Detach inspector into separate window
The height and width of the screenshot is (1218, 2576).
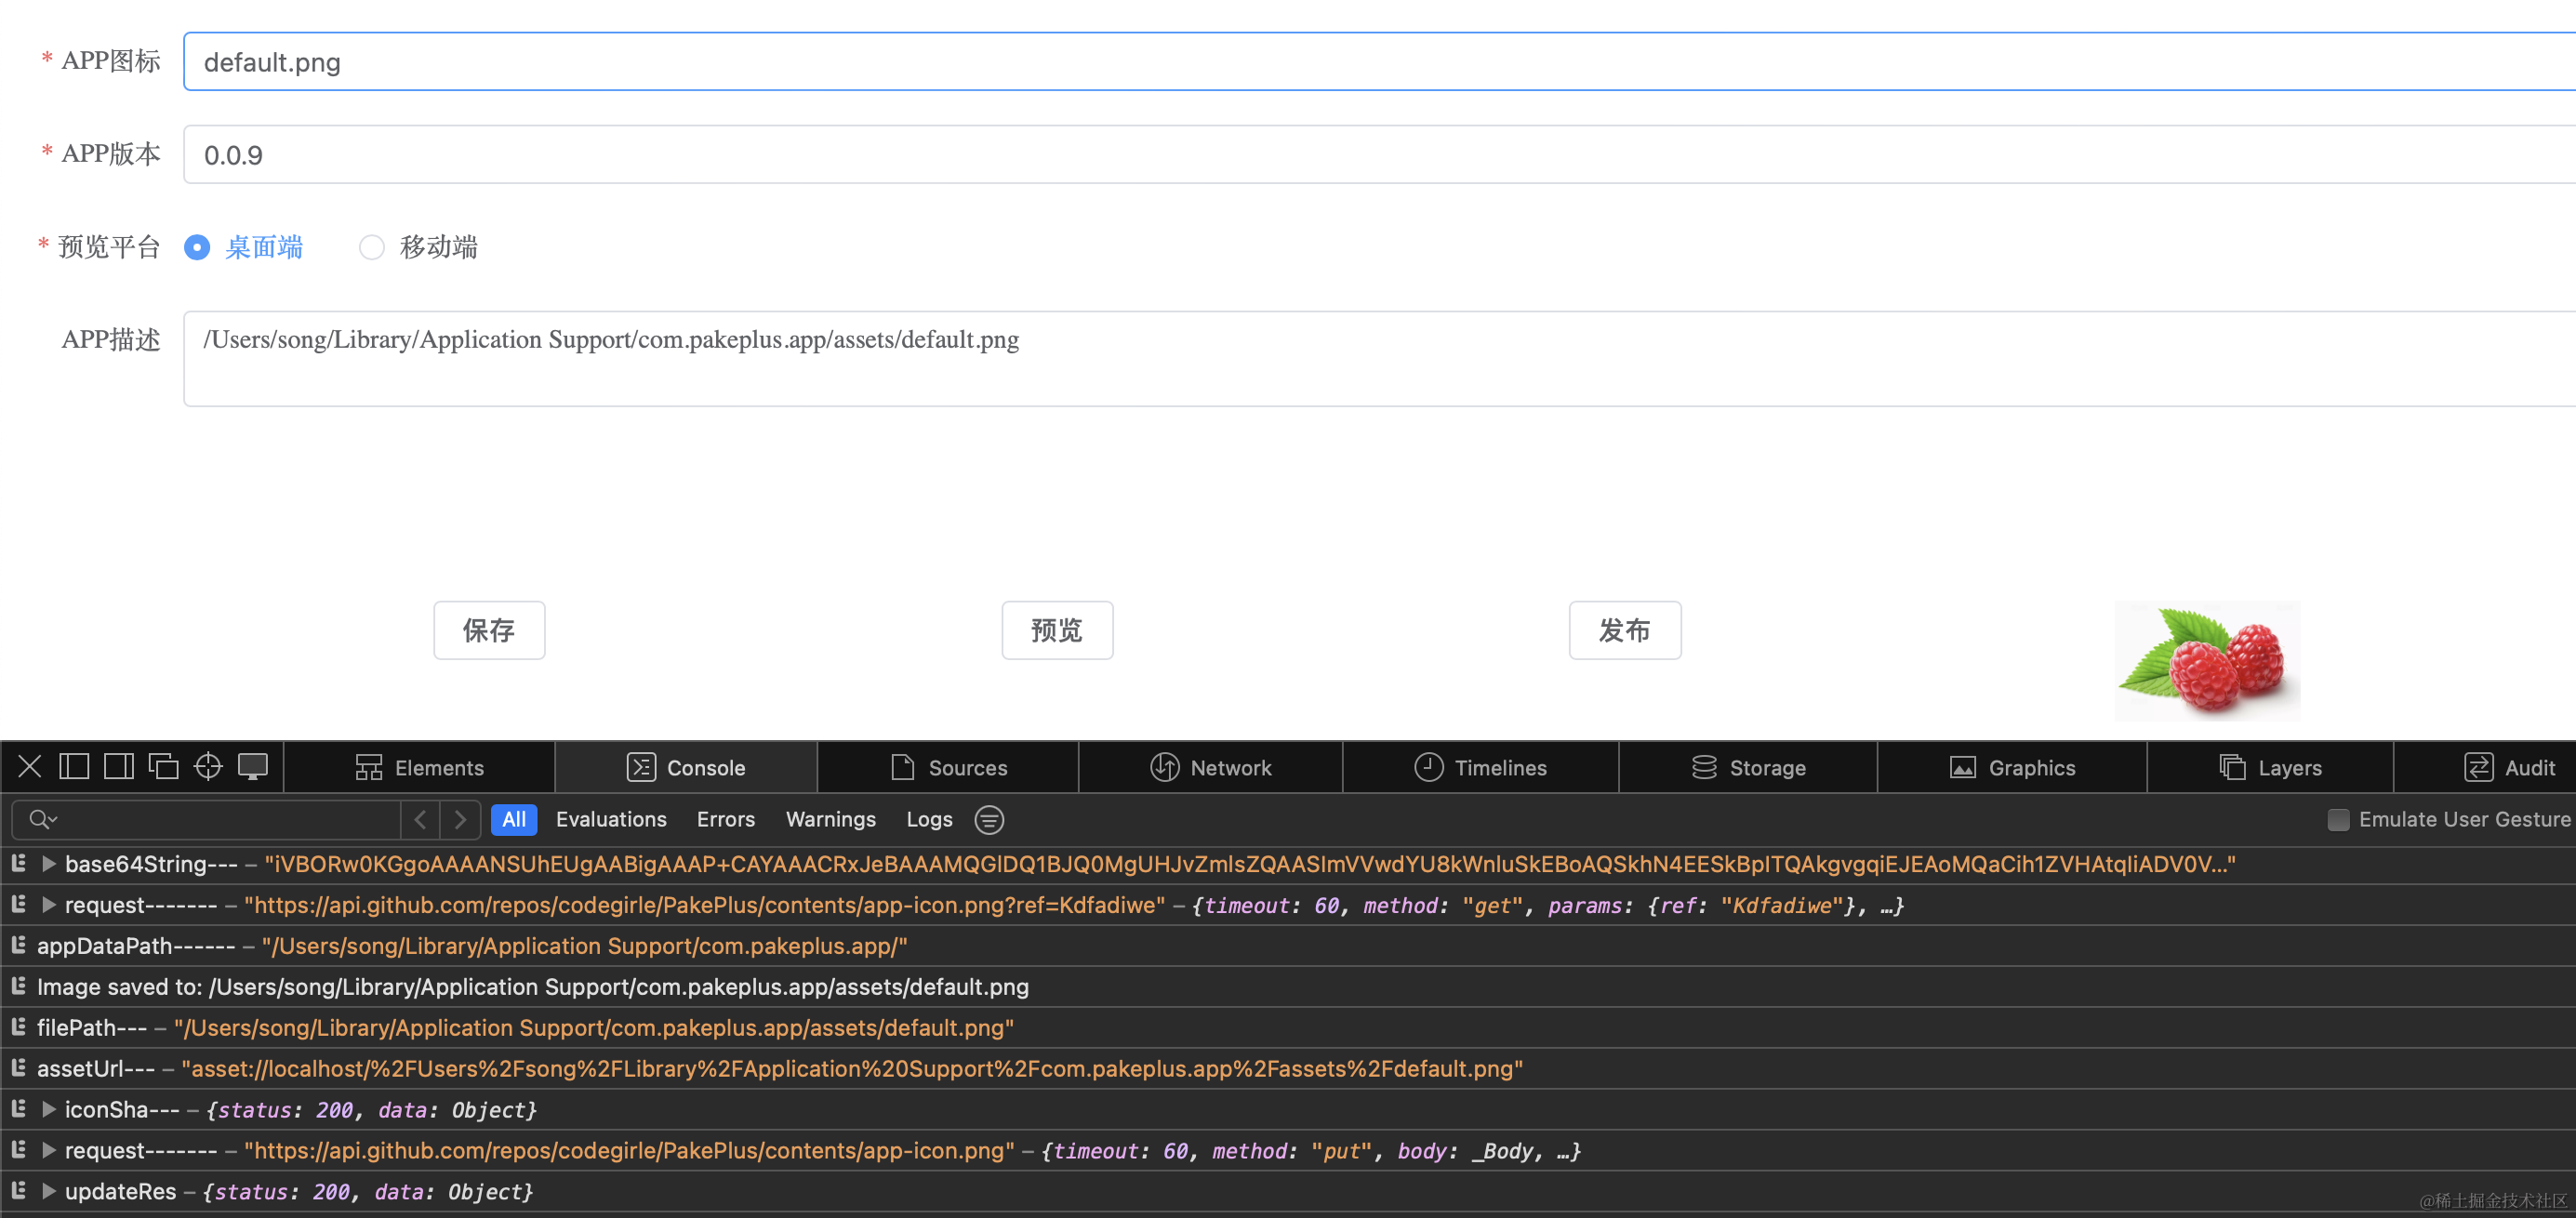click(163, 767)
